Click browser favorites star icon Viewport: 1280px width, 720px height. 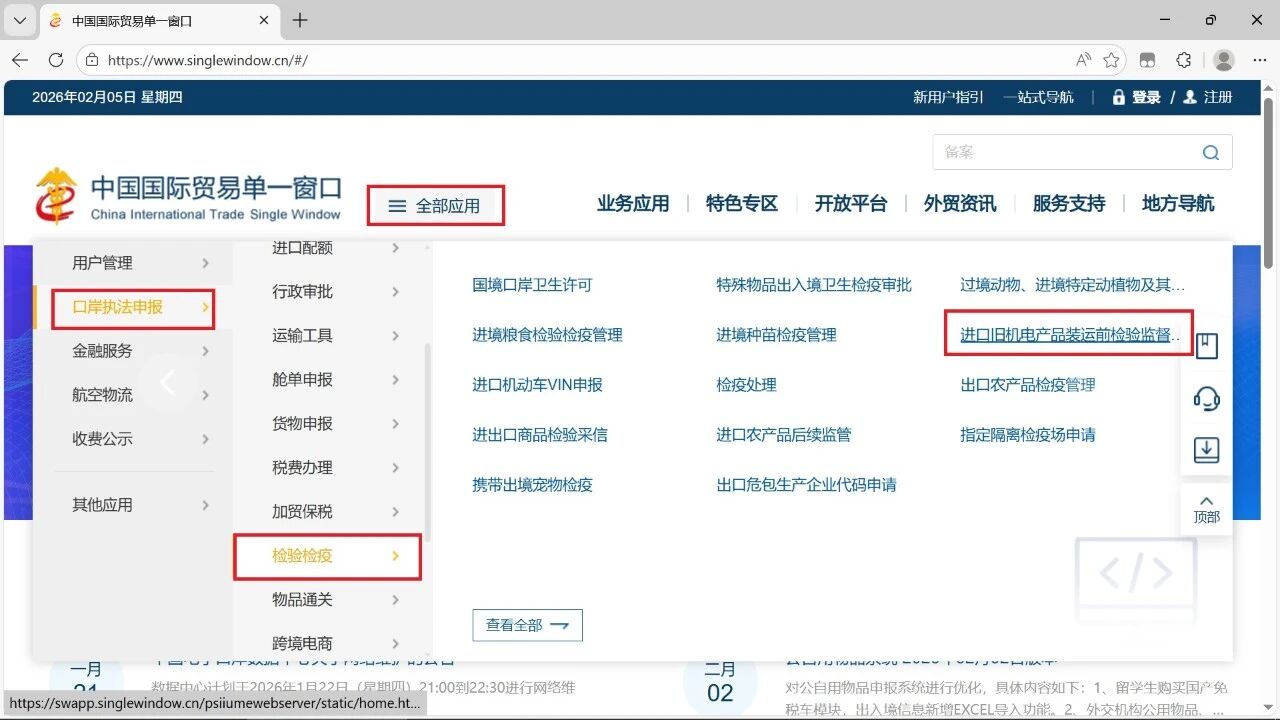(x=1111, y=60)
